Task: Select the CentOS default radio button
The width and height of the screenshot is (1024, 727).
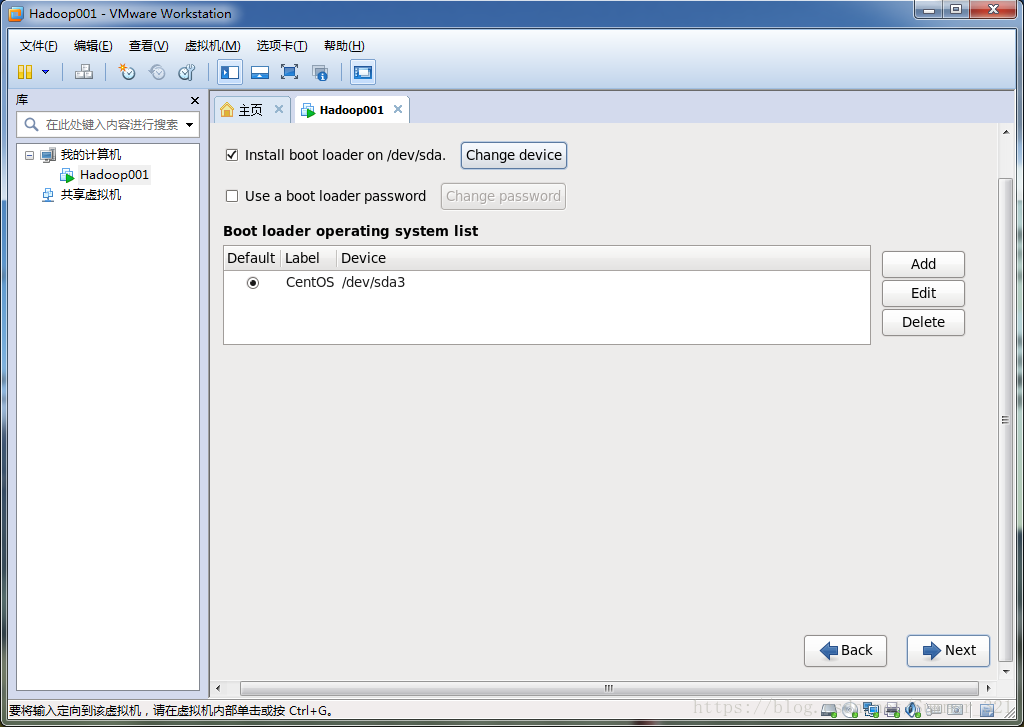Action: 253,283
